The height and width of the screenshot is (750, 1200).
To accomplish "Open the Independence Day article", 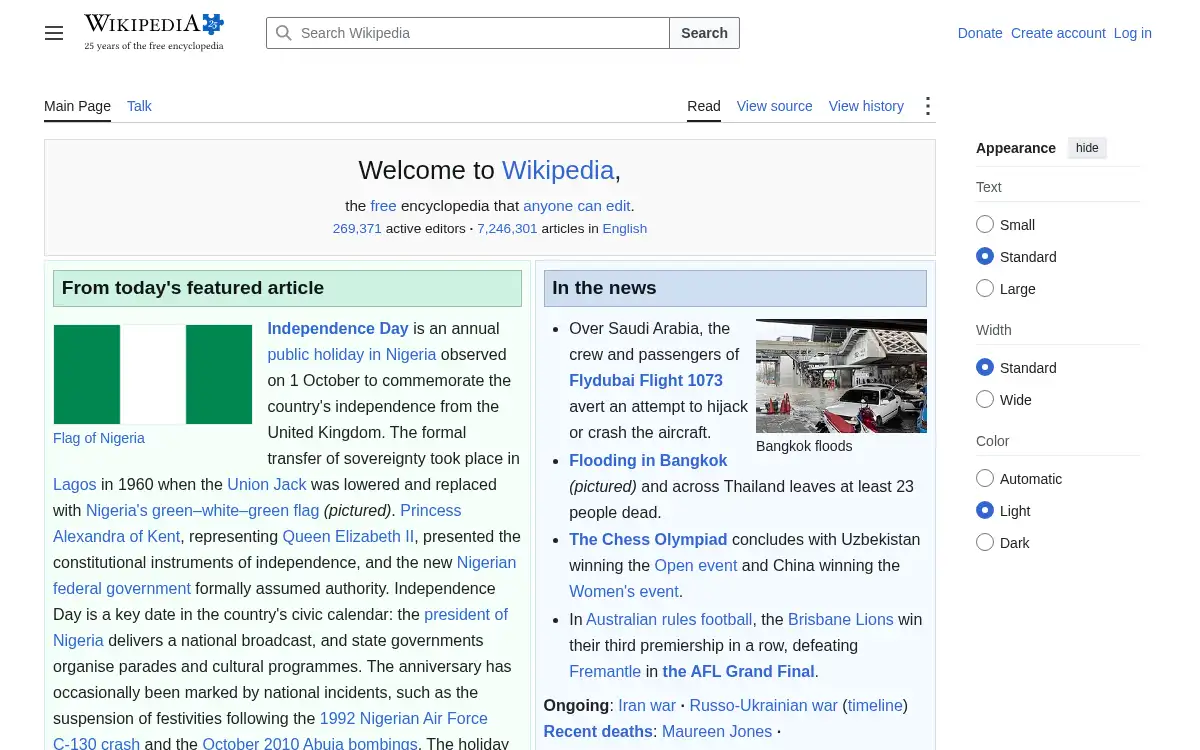I will pos(338,328).
